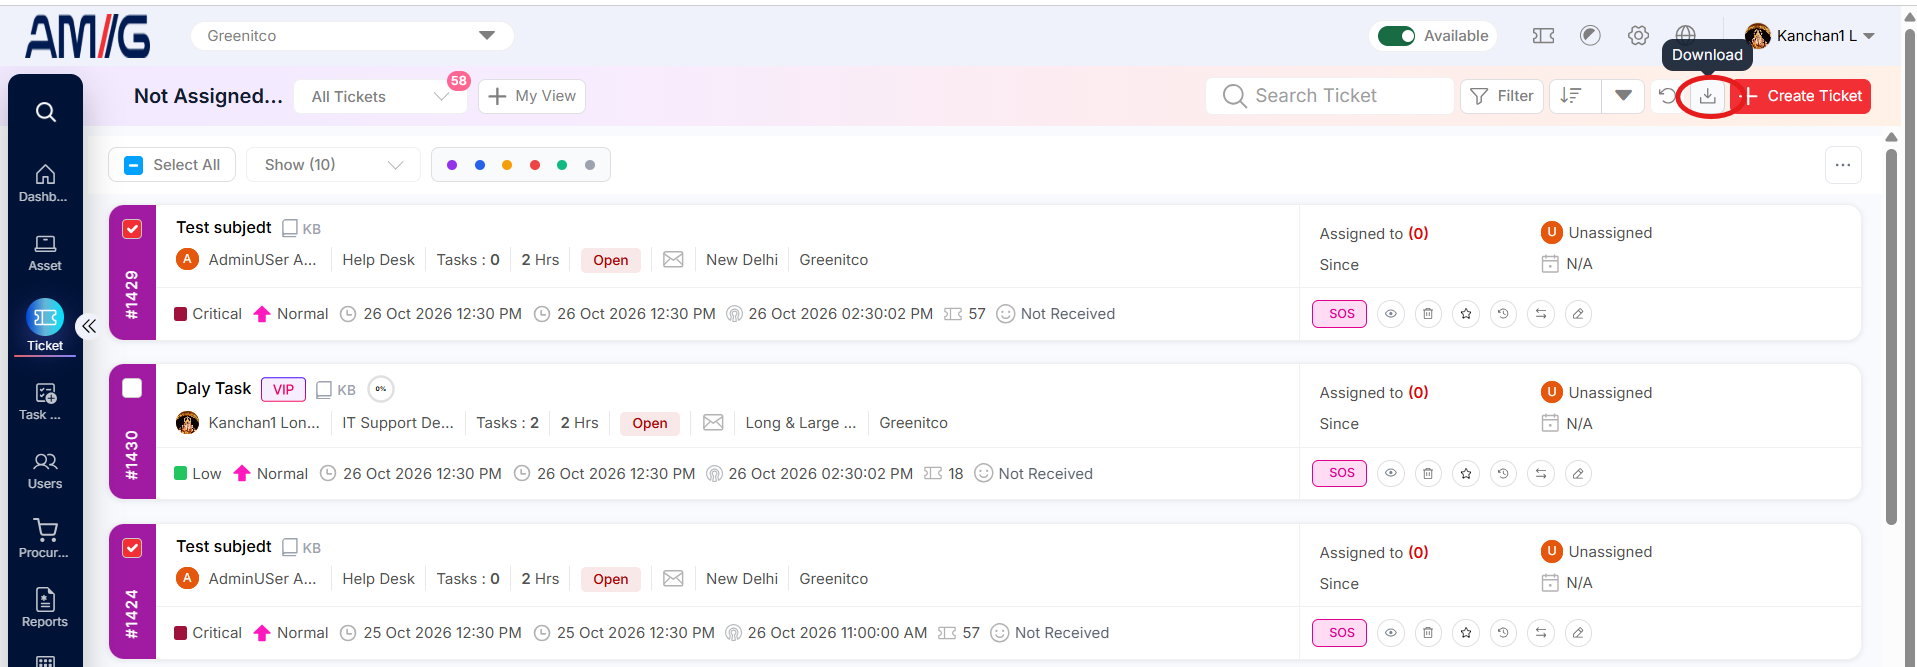Open Users in the sidebar
Screen dimensions: 1917x667
click(45, 471)
